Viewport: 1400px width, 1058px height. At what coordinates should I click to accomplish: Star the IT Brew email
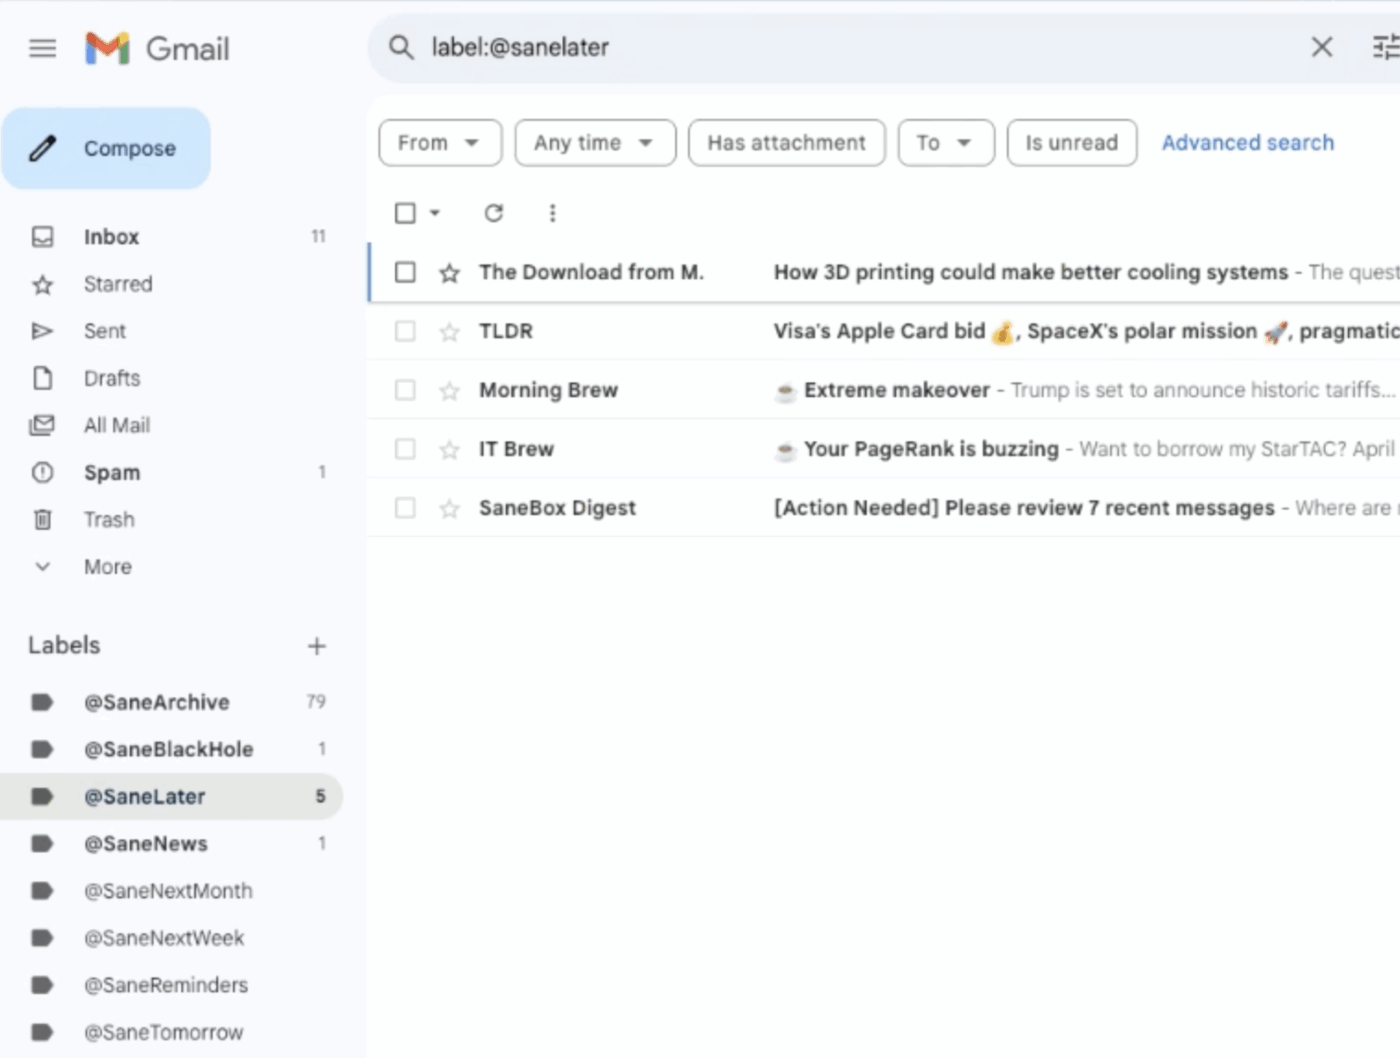click(x=449, y=450)
